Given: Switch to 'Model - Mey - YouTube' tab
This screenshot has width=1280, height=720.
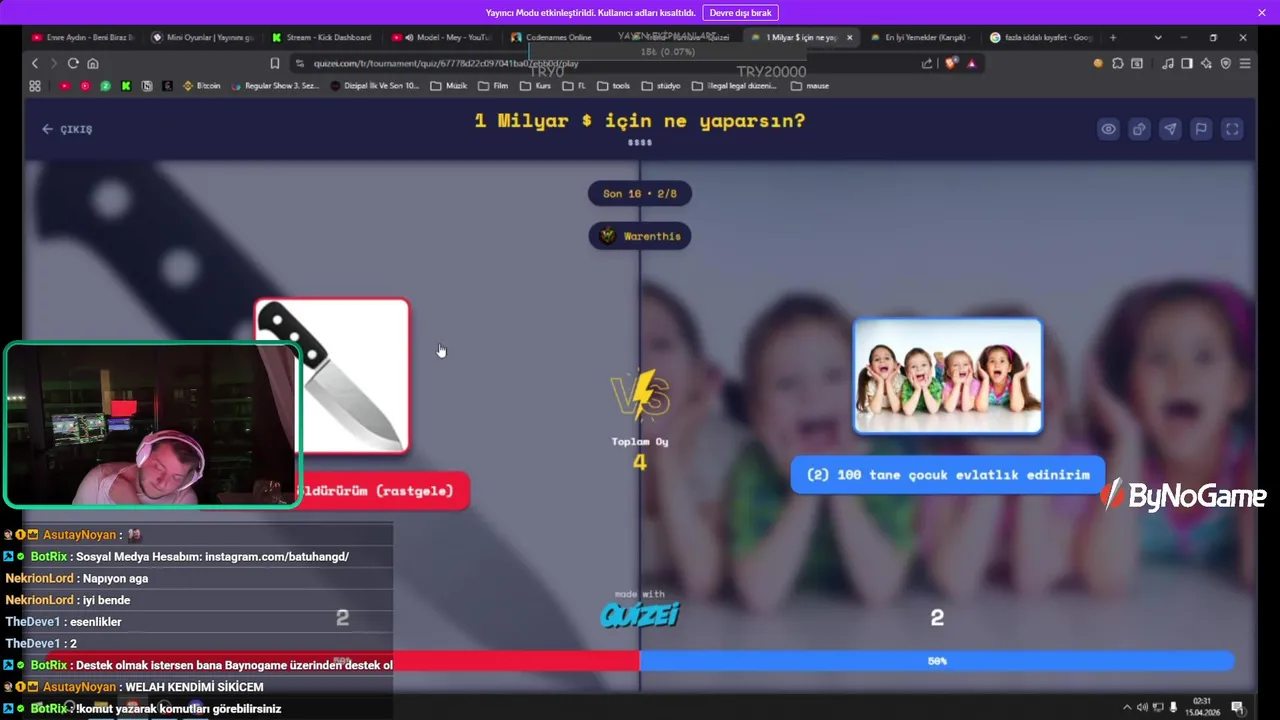Looking at the screenshot, I should point(442,37).
